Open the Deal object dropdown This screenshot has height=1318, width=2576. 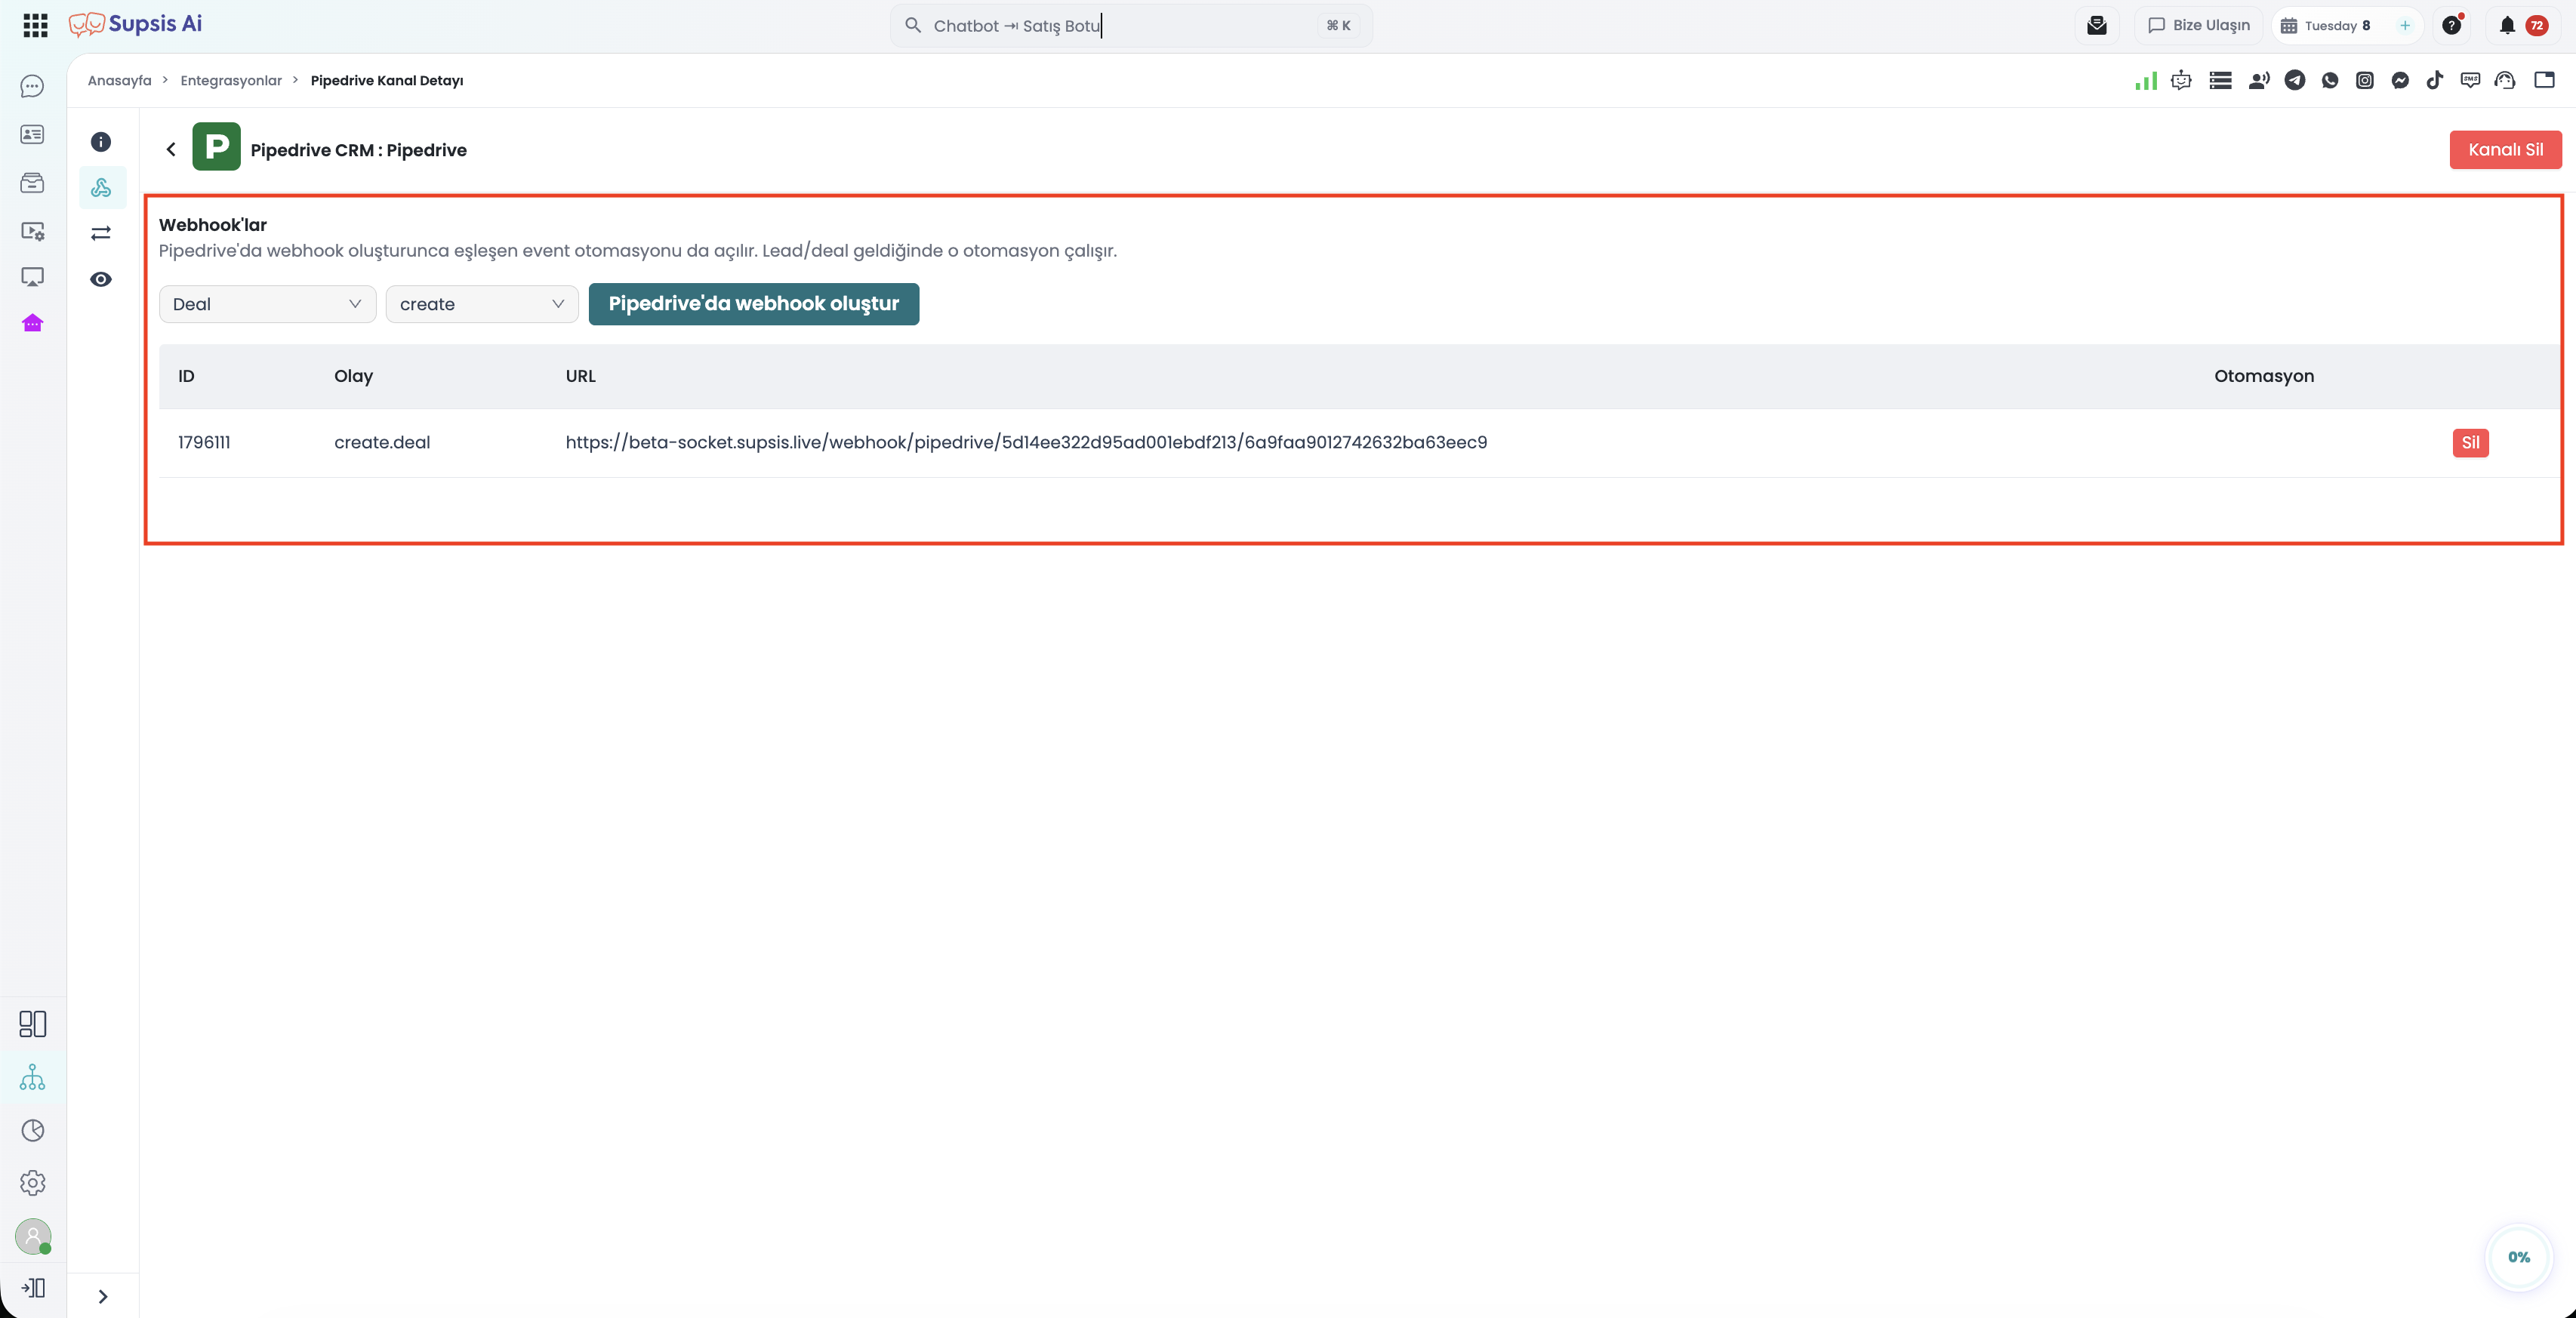click(267, 304)
